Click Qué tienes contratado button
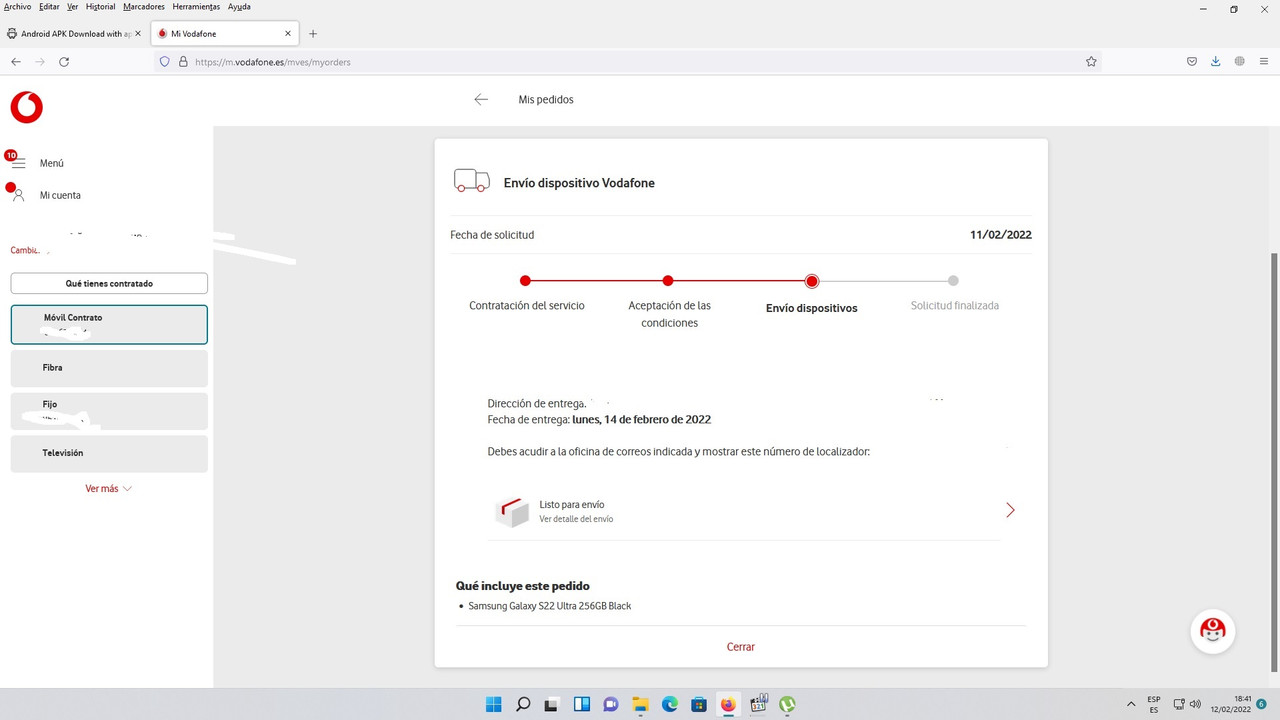 (x=109, y=283)
